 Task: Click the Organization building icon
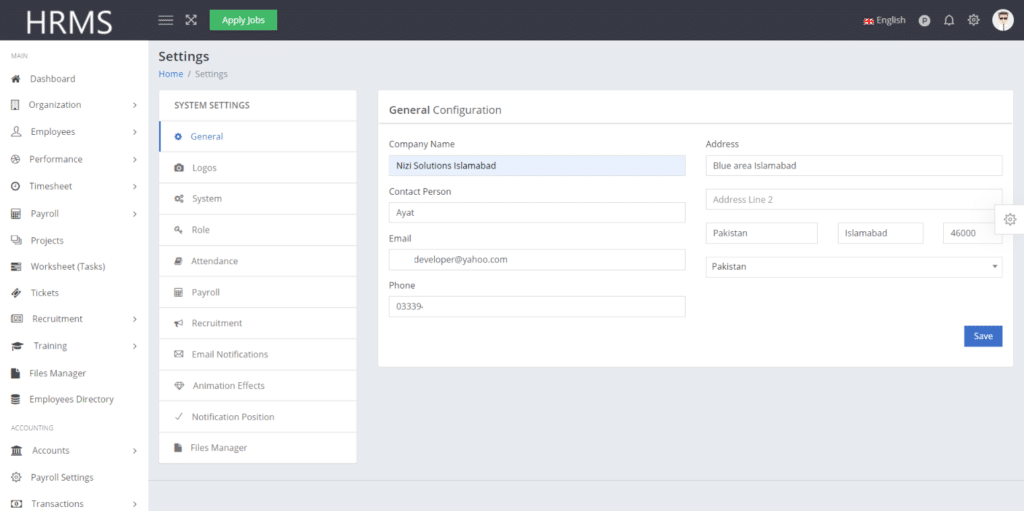(x=16, y=105)
